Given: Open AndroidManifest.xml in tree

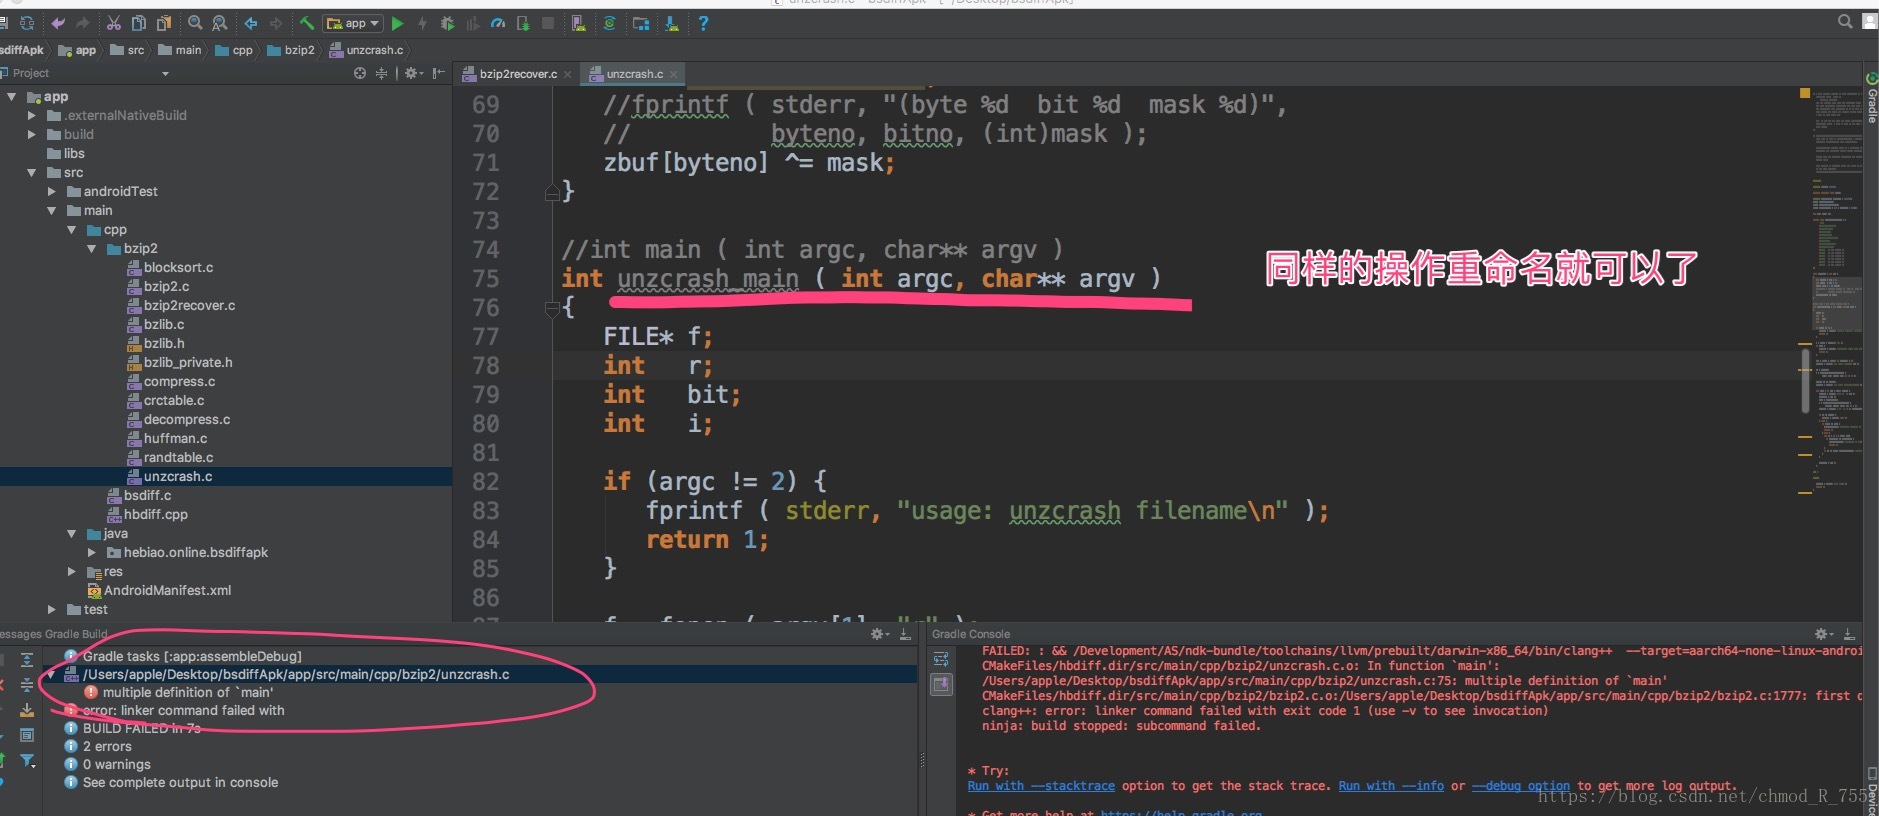Looking at the screenshot, I should tap(159, 591).
